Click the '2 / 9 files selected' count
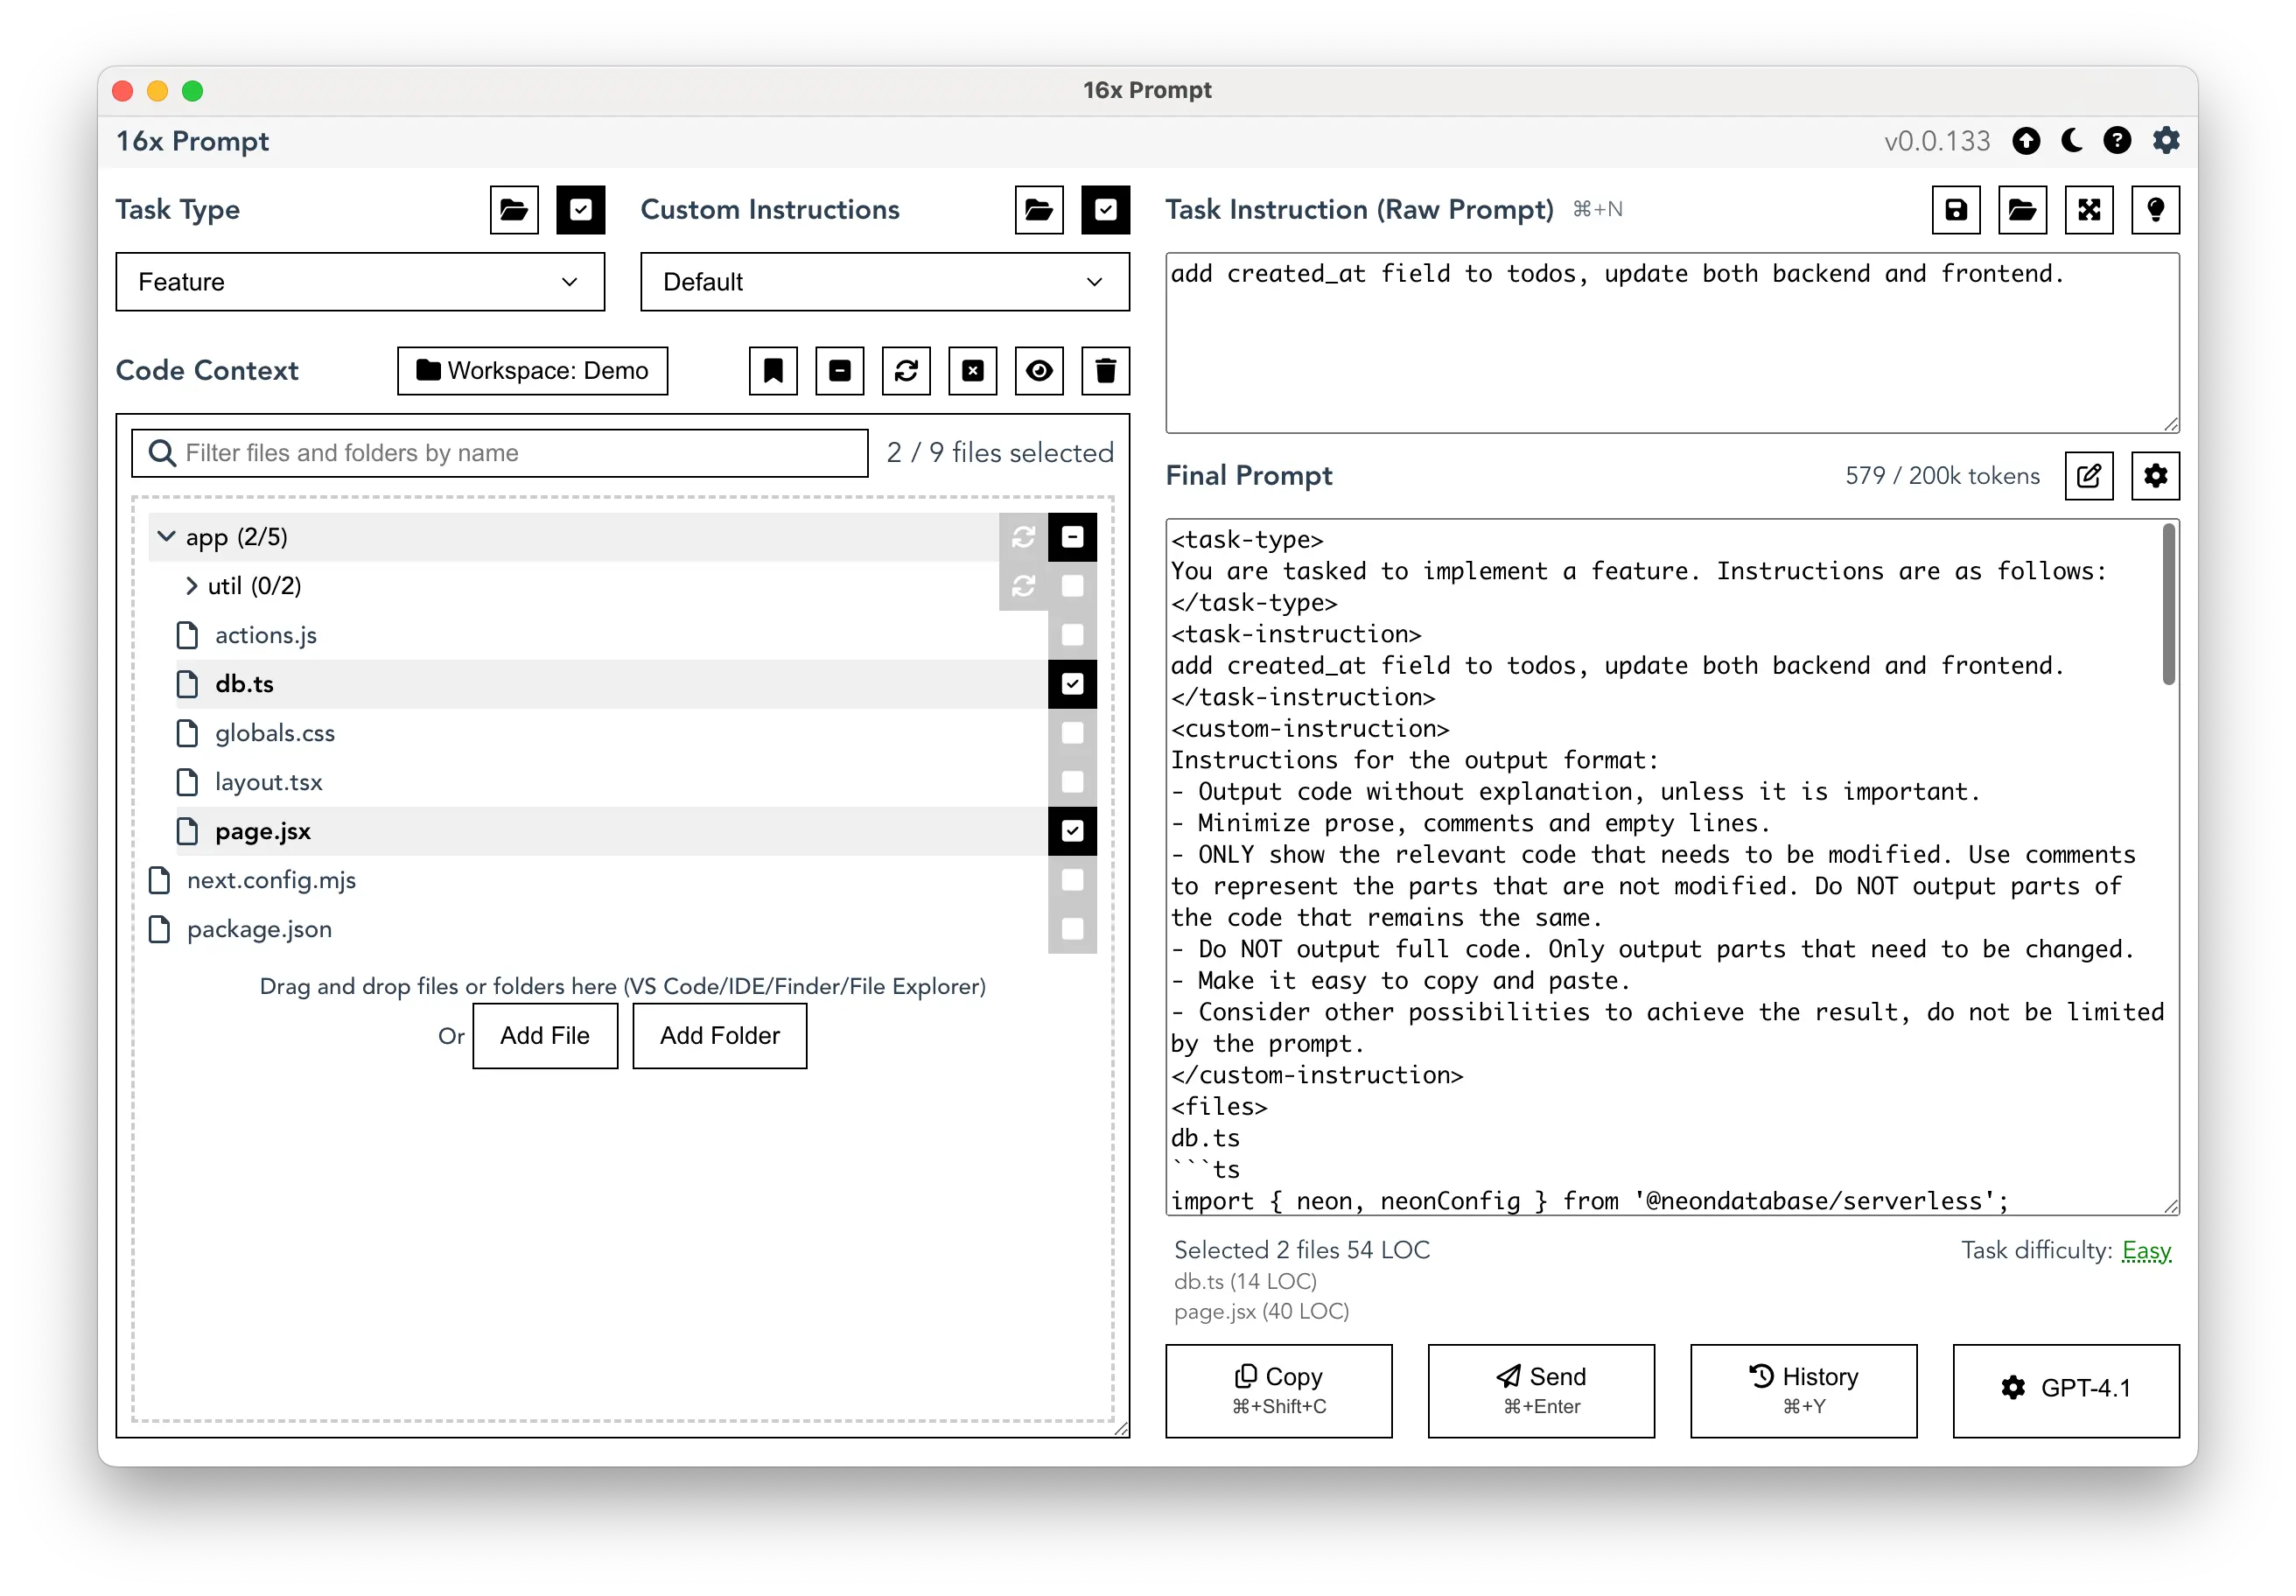Viewport: 2296px width, 1596px height. (1000, 453)
